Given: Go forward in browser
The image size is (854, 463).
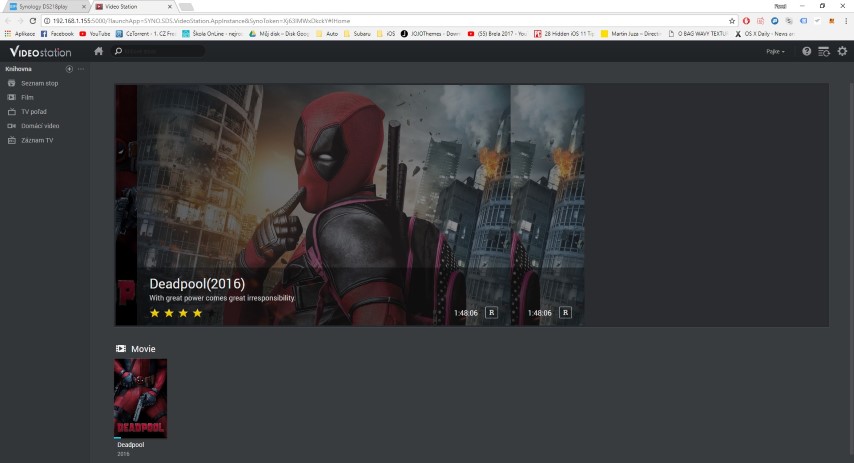Looking at the screenshot, I should tap(20, 21).
